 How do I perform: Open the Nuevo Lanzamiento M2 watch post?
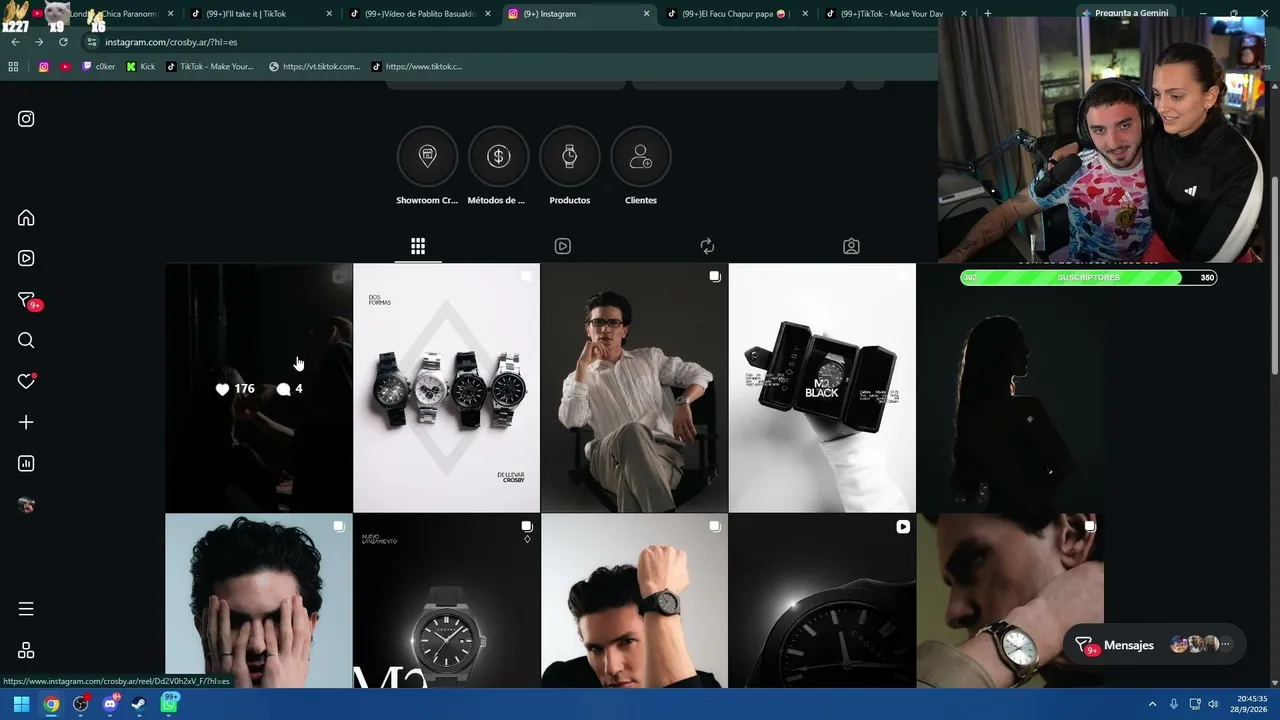point(446,601)
